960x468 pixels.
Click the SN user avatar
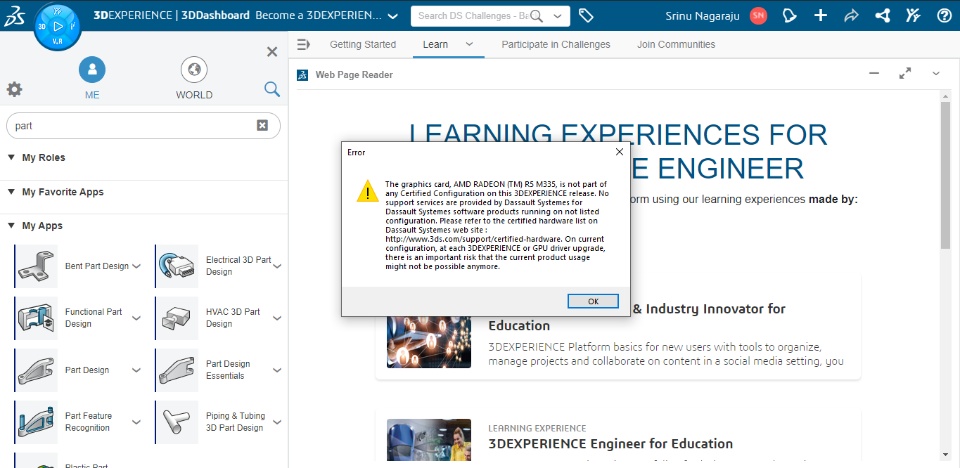[758, 16]
